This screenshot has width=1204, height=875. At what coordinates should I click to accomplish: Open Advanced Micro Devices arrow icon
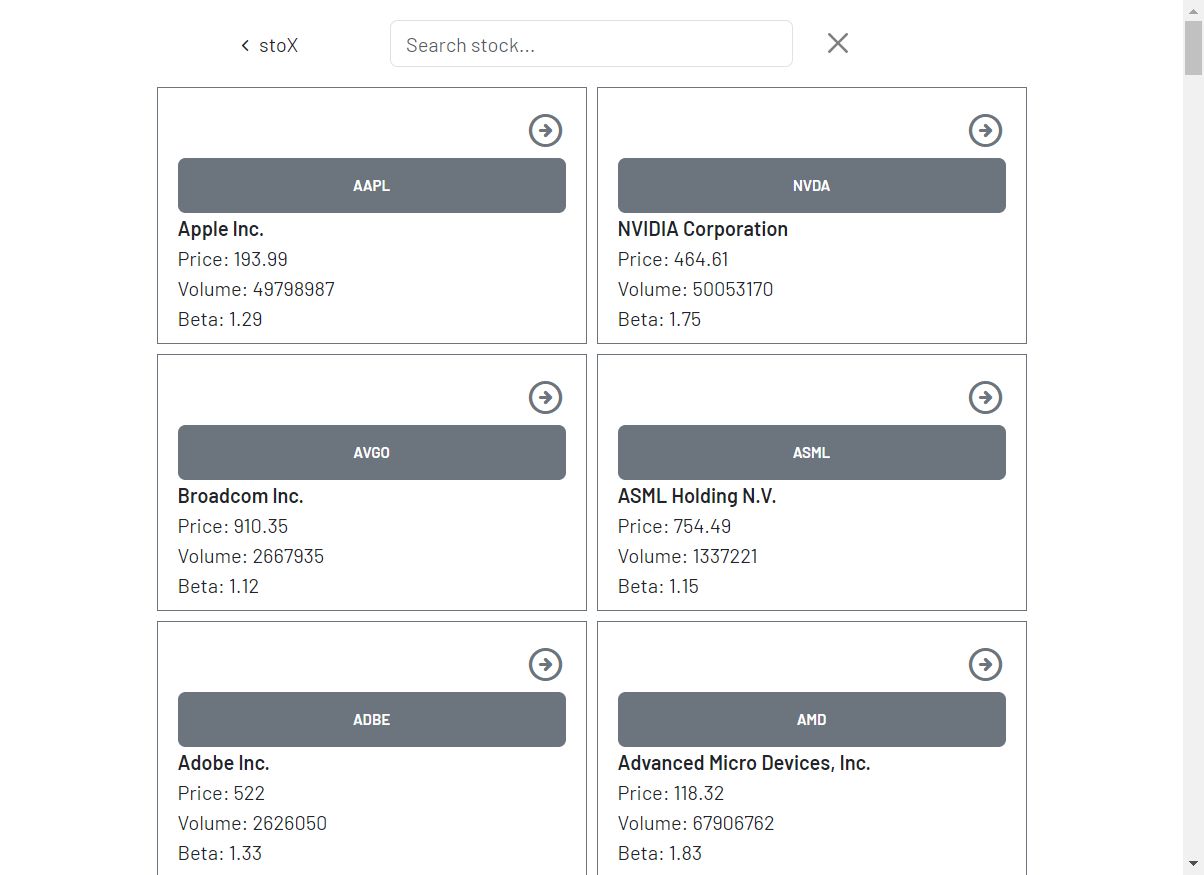[986, 664]
